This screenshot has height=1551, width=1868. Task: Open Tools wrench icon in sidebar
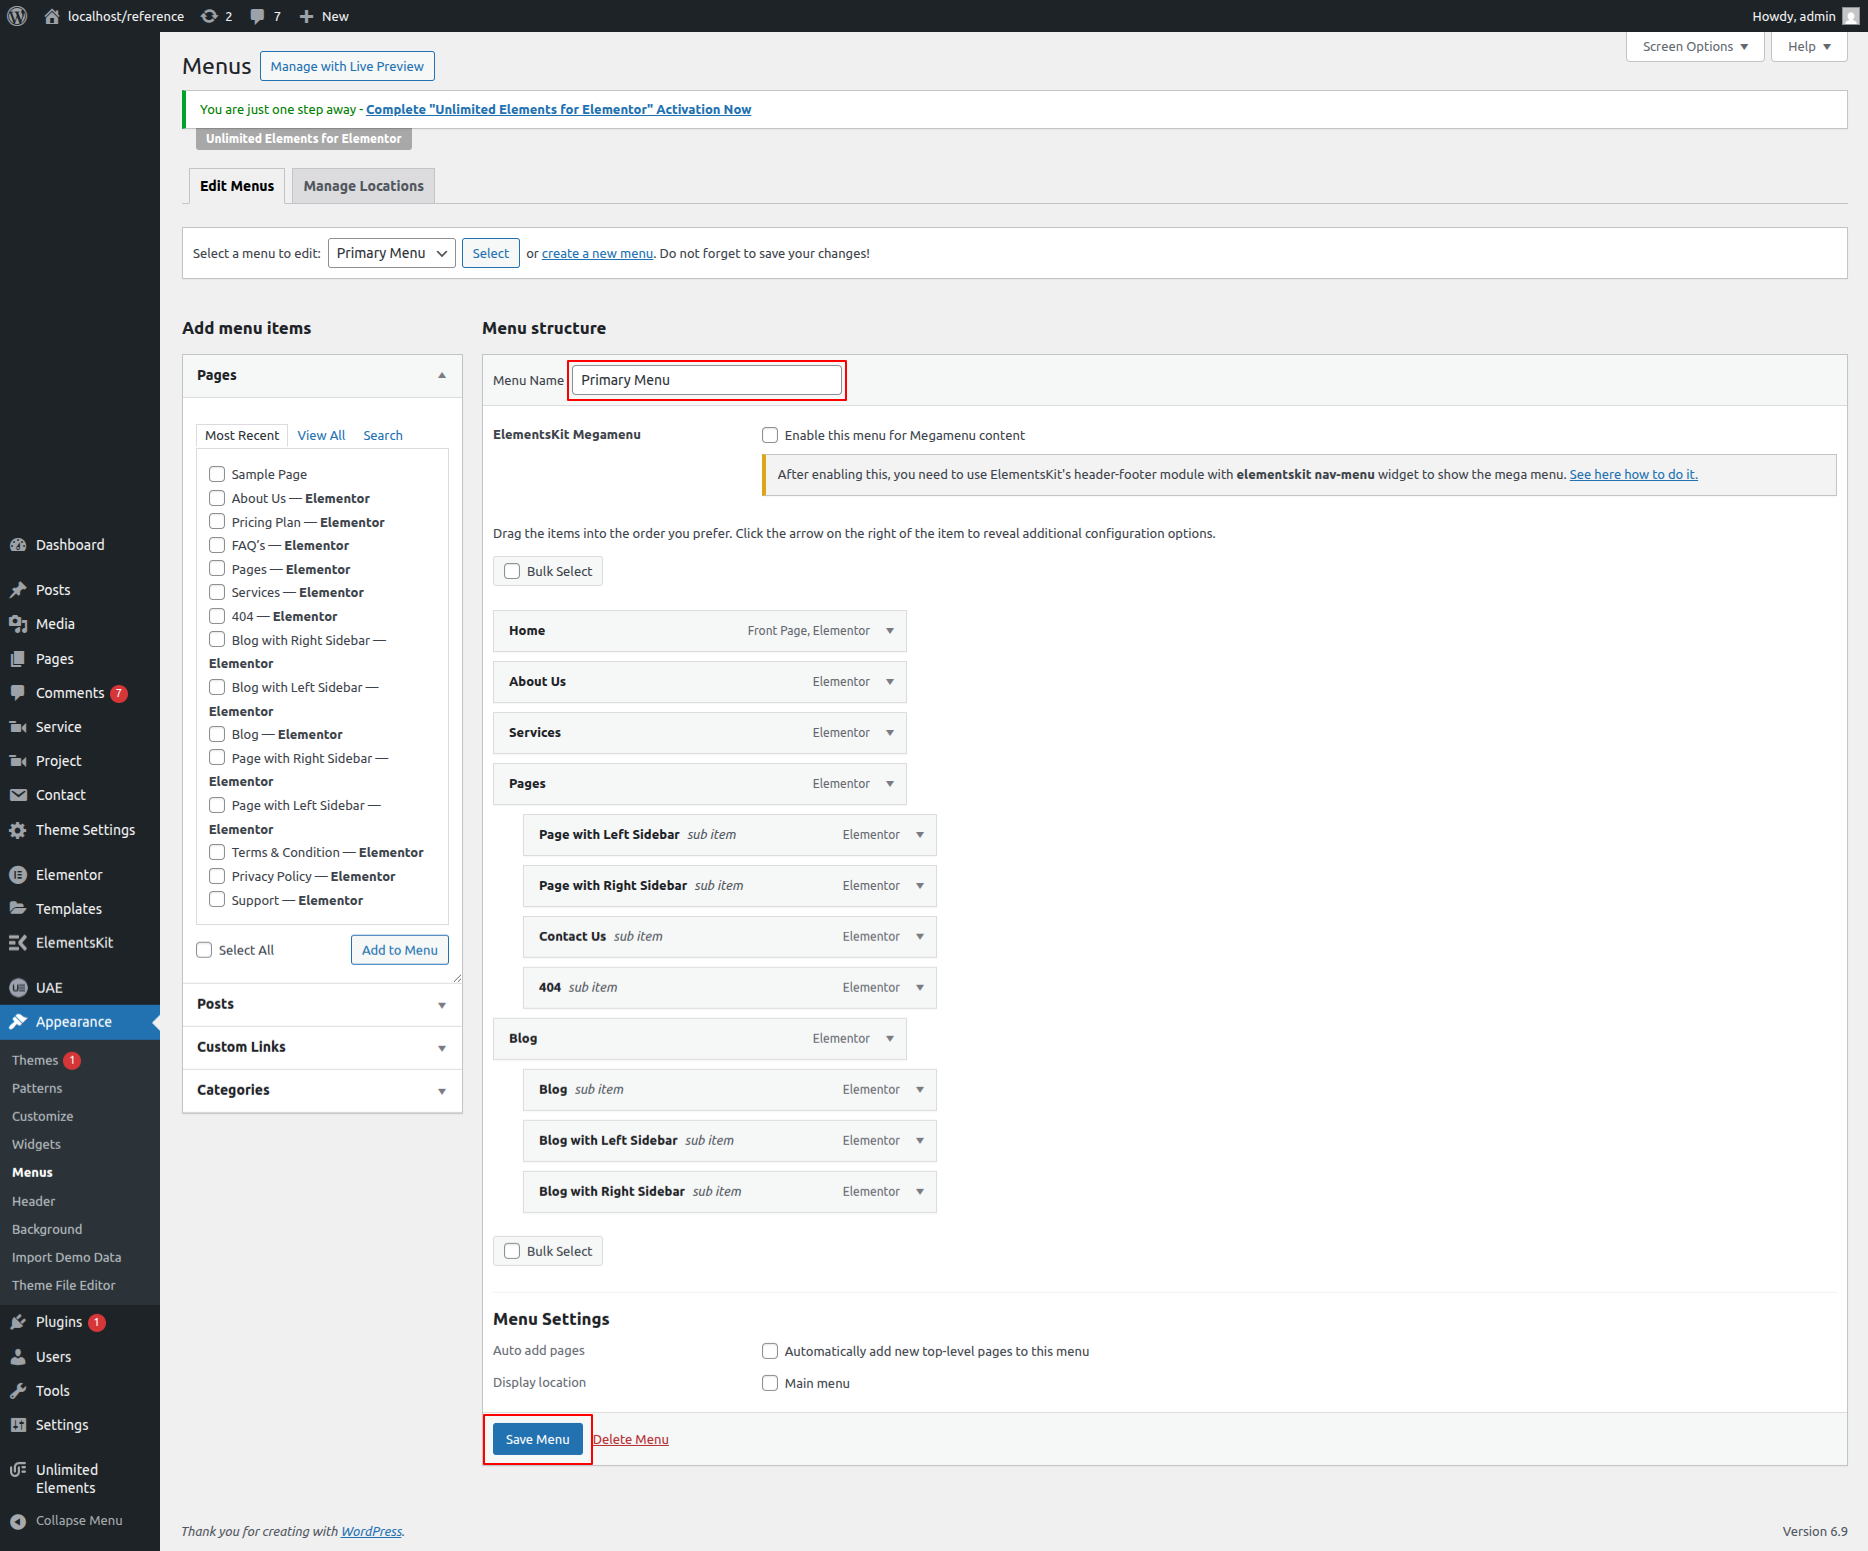click(x=18, y=1391)
